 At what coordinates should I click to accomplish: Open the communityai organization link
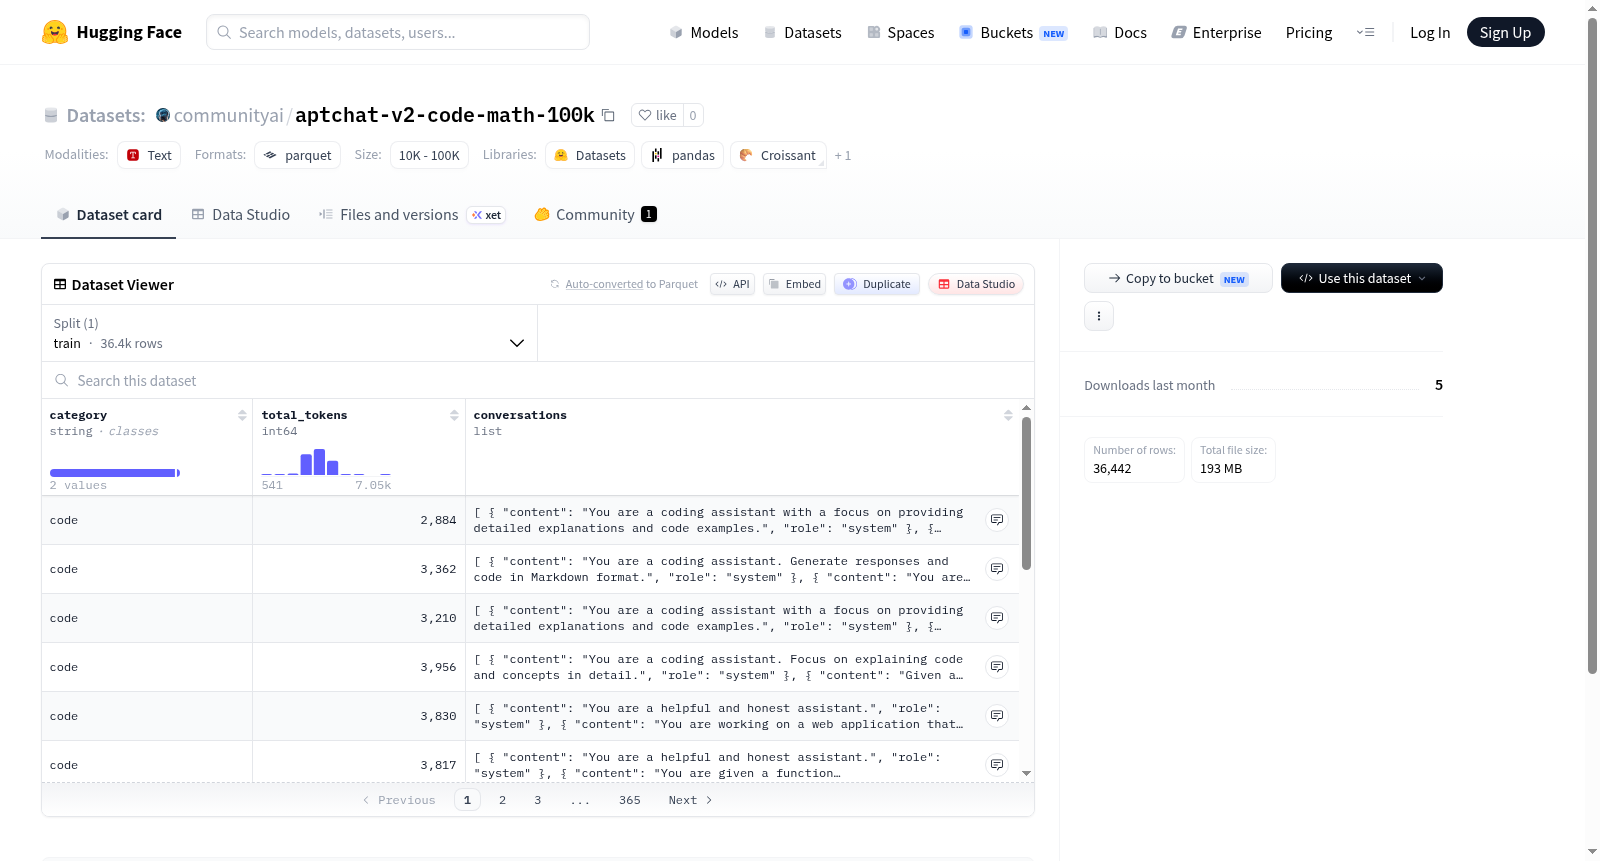point(229,115)
